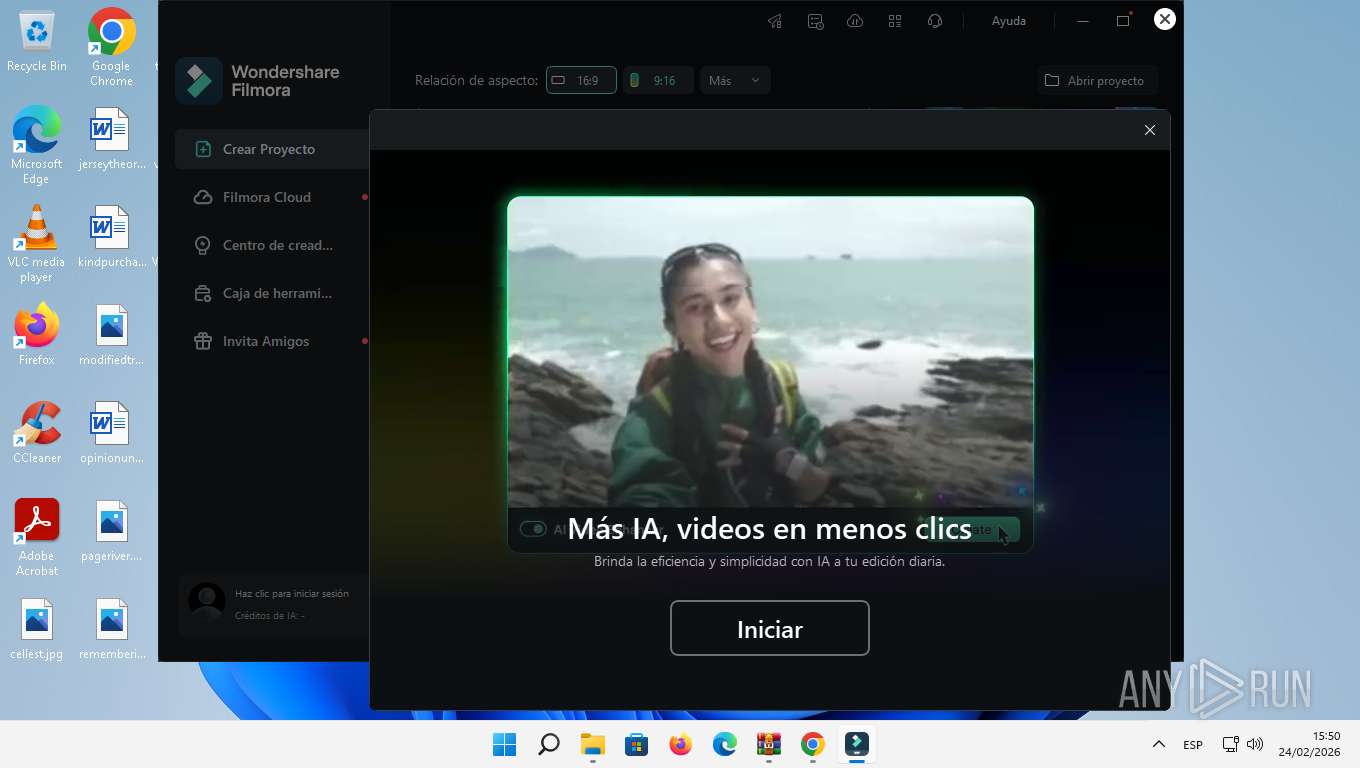Click the toolbox icon in sidebar
1360x768 pixels.
(203, 293)
